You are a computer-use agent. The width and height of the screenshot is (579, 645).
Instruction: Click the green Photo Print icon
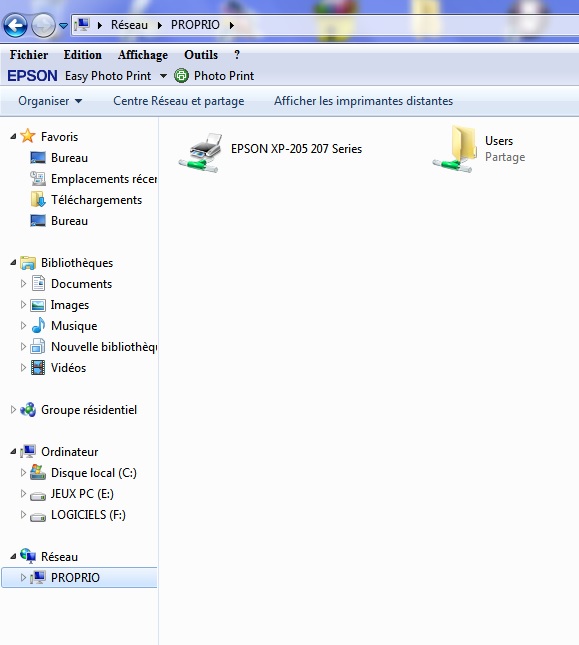pos(181,76)
